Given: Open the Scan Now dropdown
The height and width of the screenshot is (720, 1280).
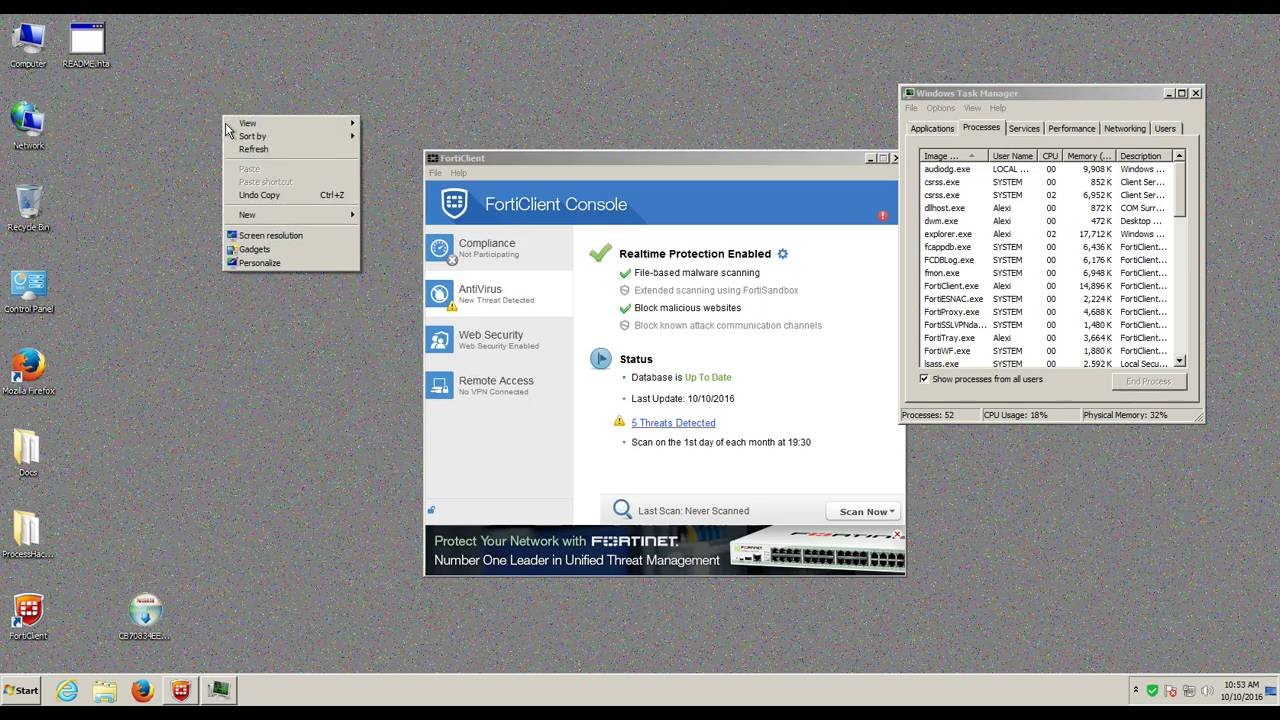Looking at the screenshot, I should tap(863, 511).
